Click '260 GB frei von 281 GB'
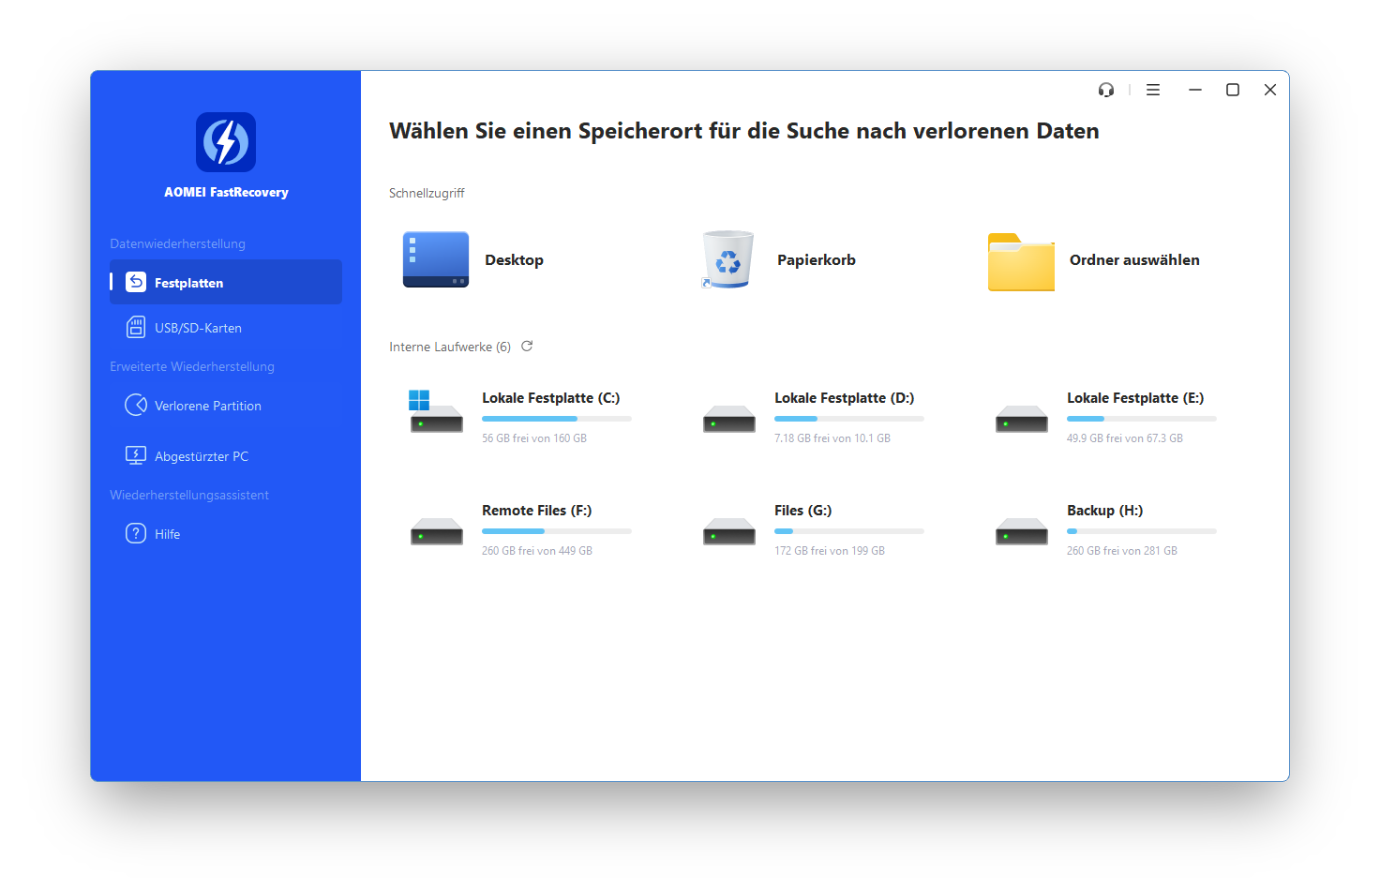The image size is (1380, 892). (x=1122, y=551)
